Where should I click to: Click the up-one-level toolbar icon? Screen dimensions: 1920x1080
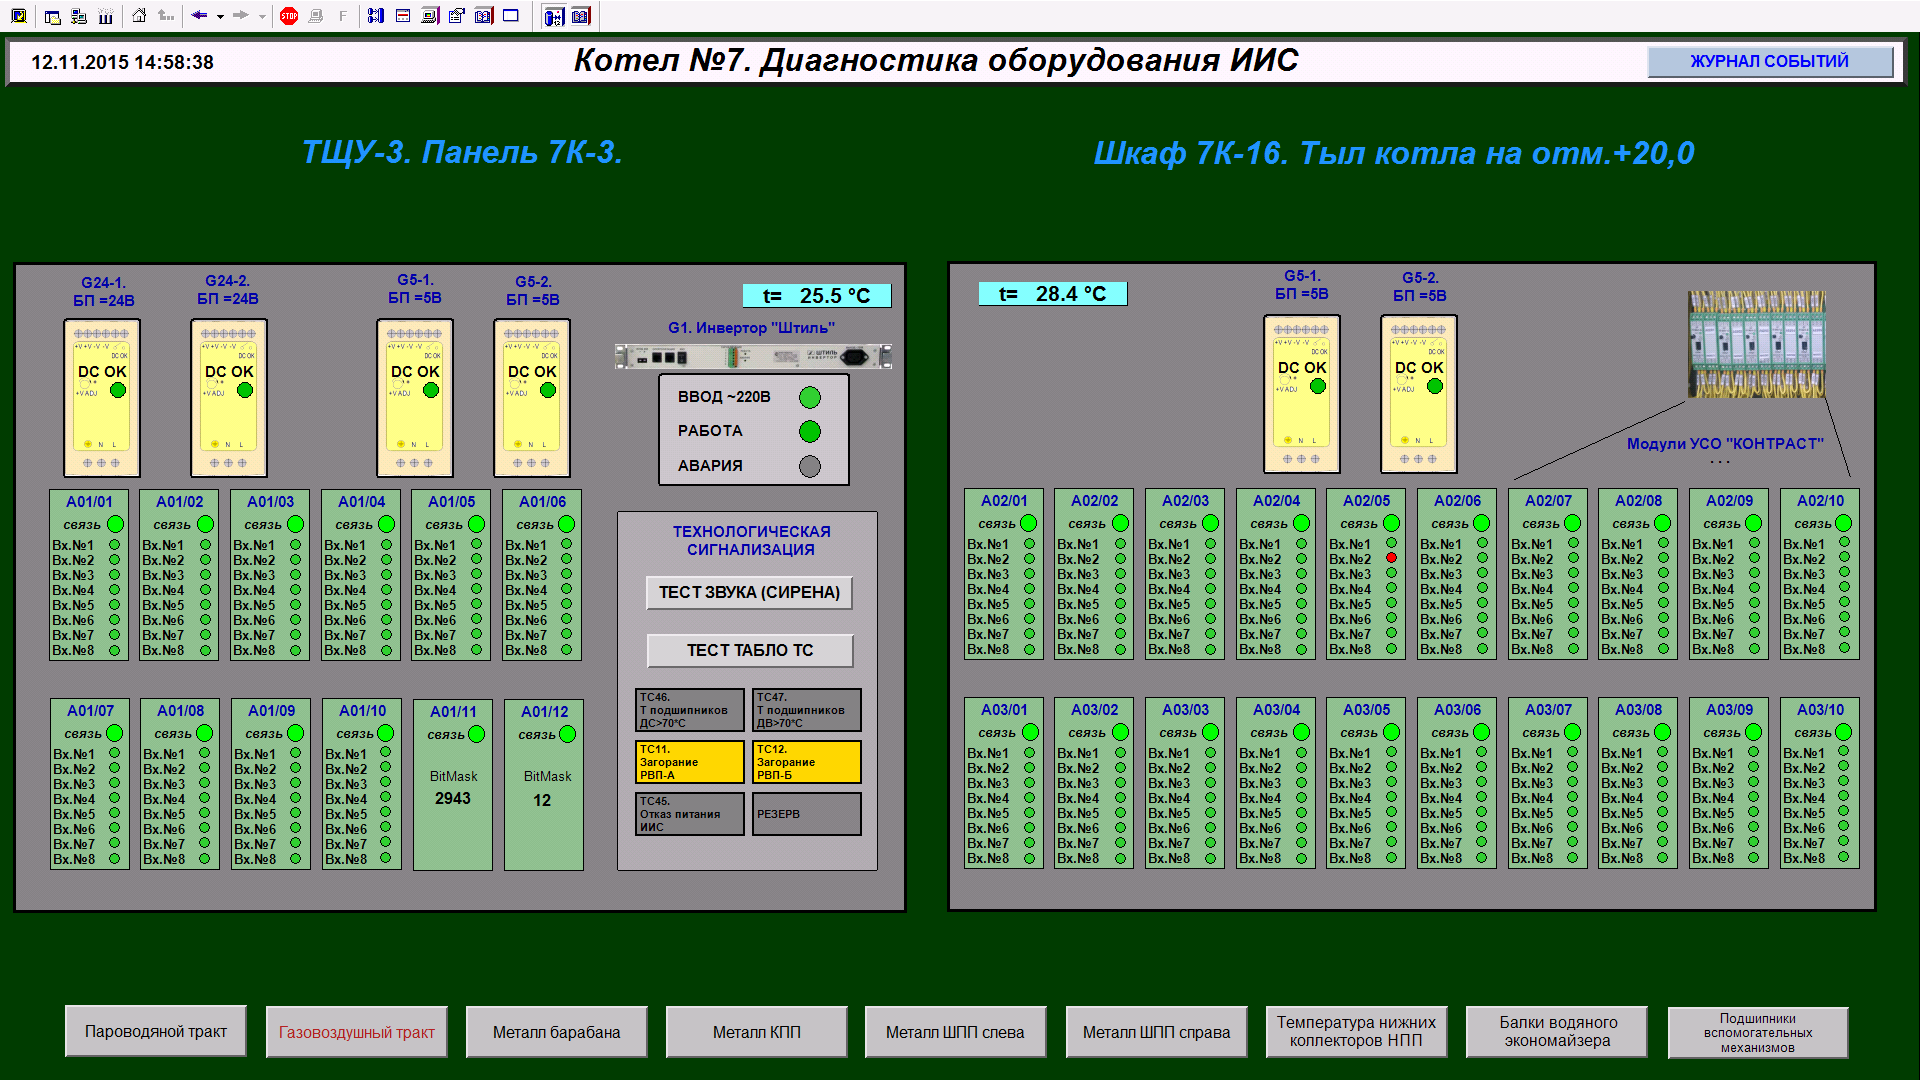(166, 16)
